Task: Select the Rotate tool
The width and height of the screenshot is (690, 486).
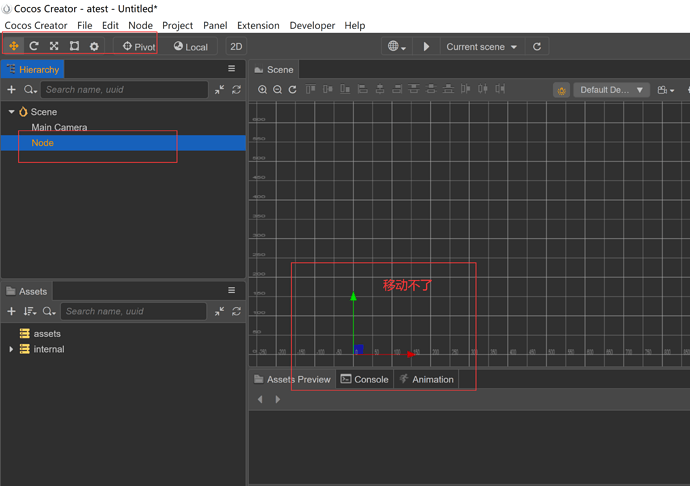Action: 34,46
